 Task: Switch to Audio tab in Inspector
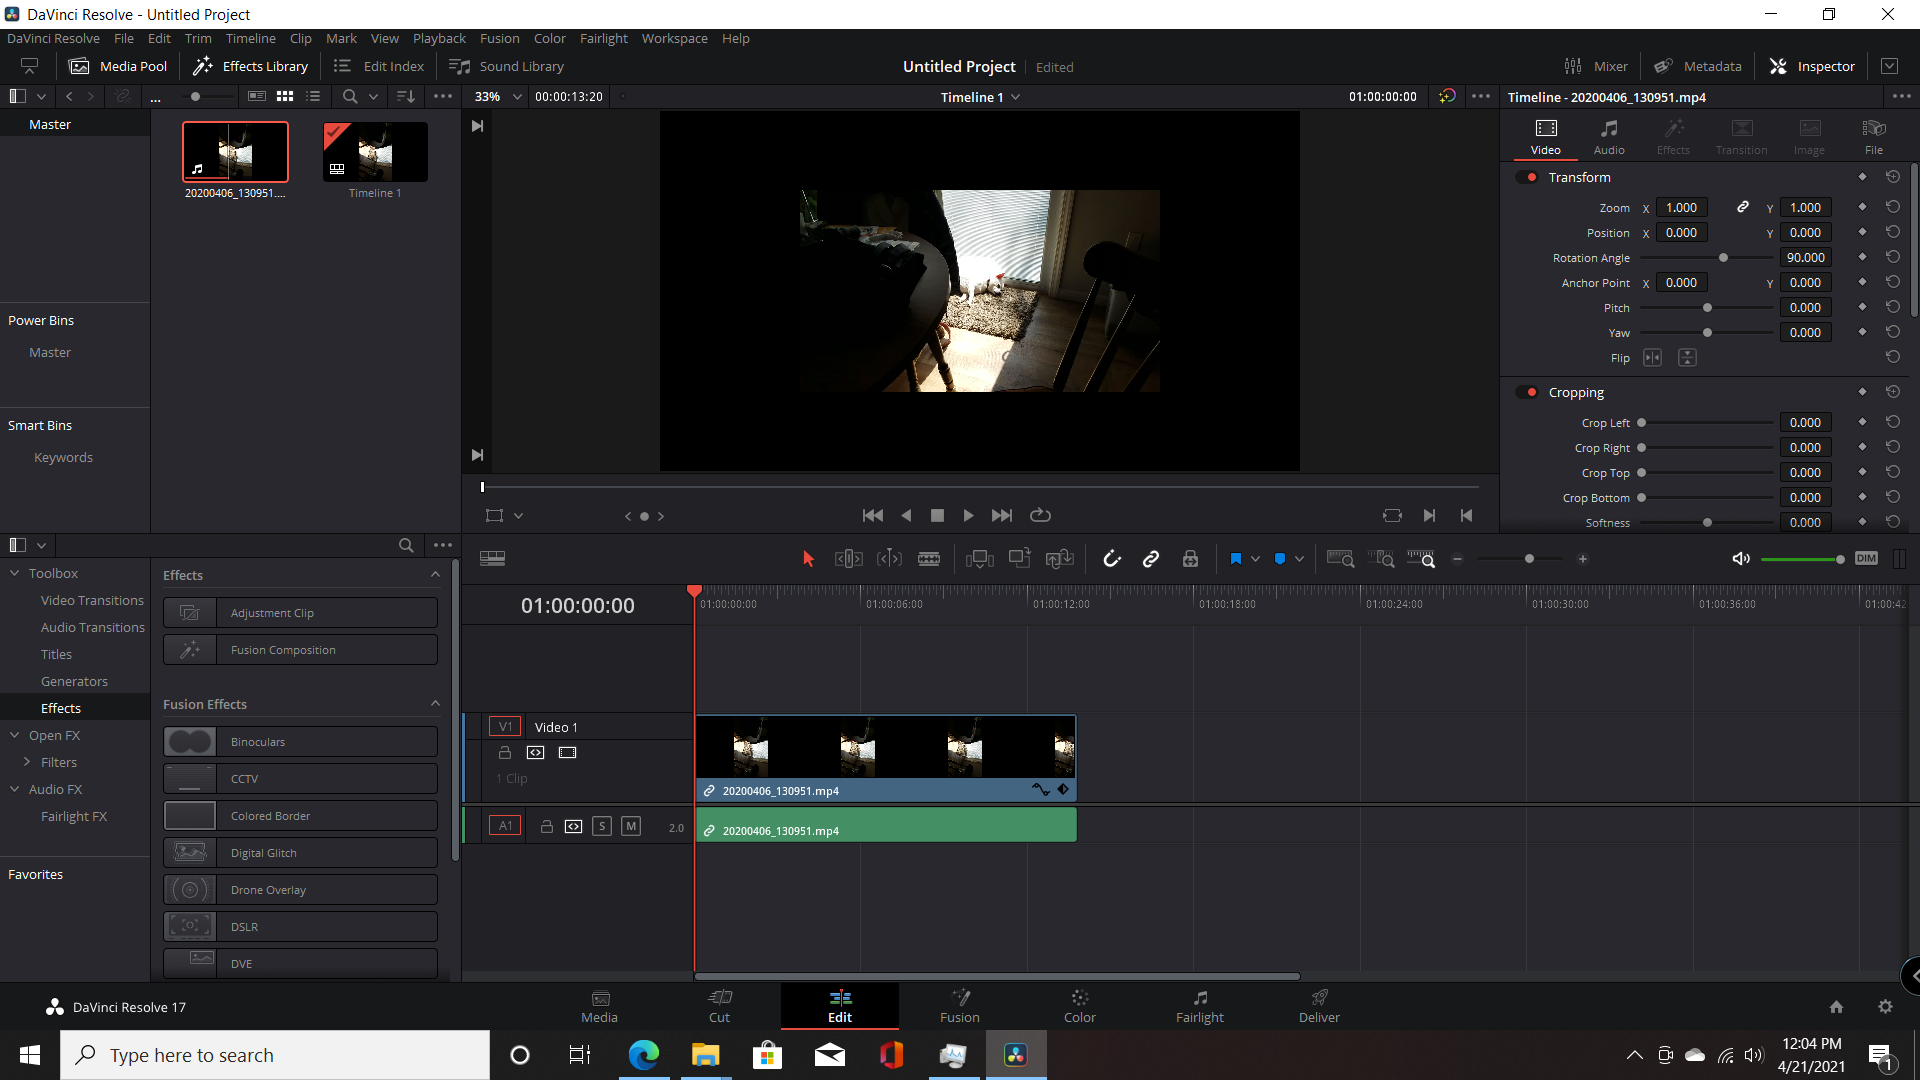1609,137
